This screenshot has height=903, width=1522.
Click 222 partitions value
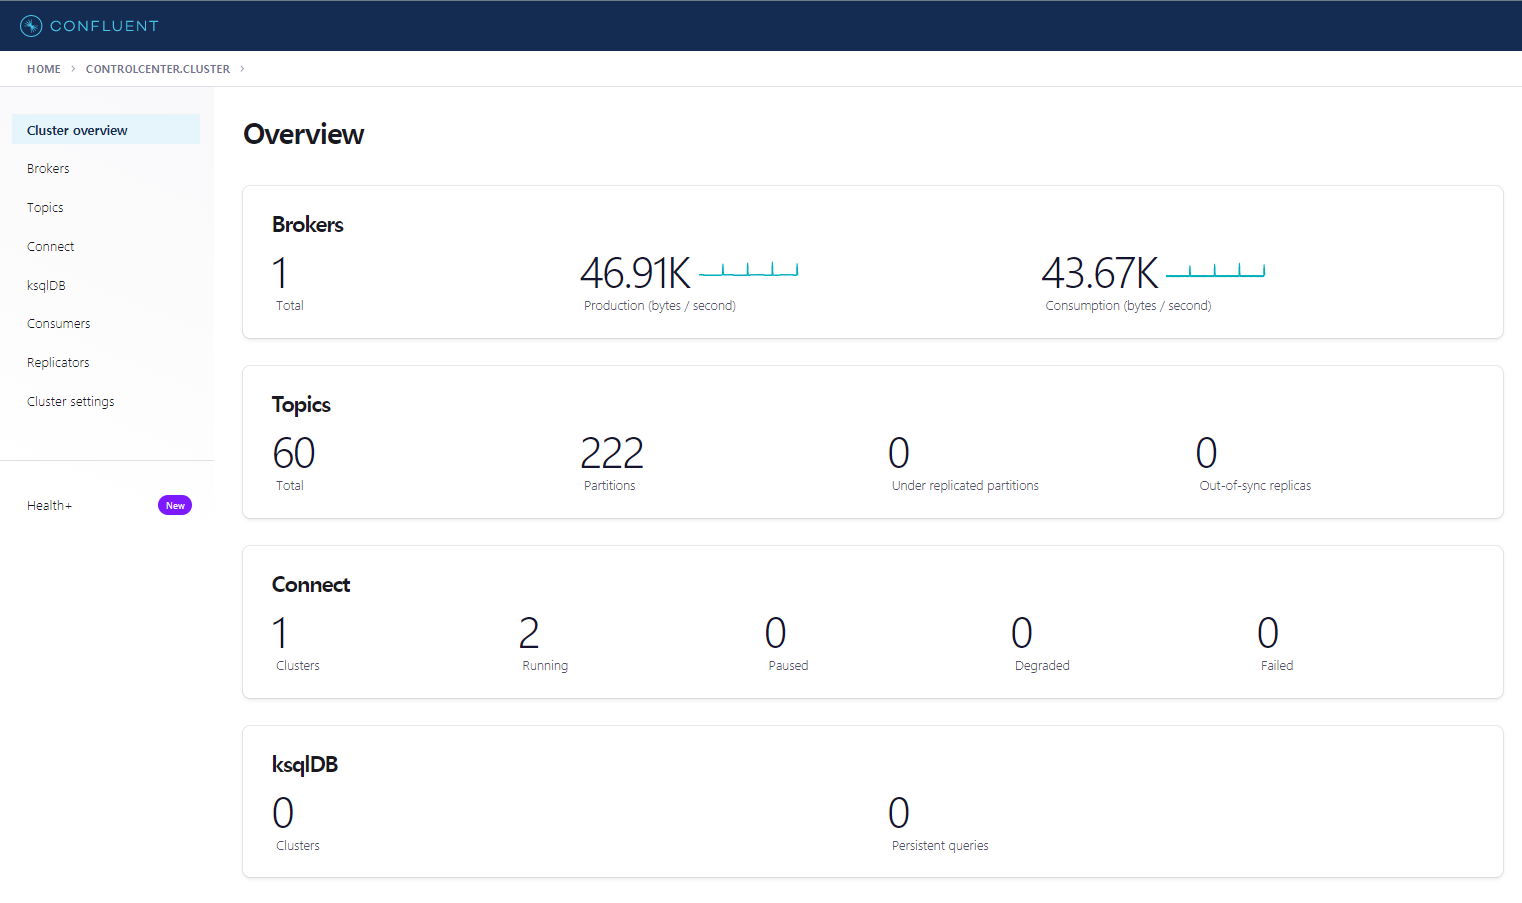click(612, 453)
